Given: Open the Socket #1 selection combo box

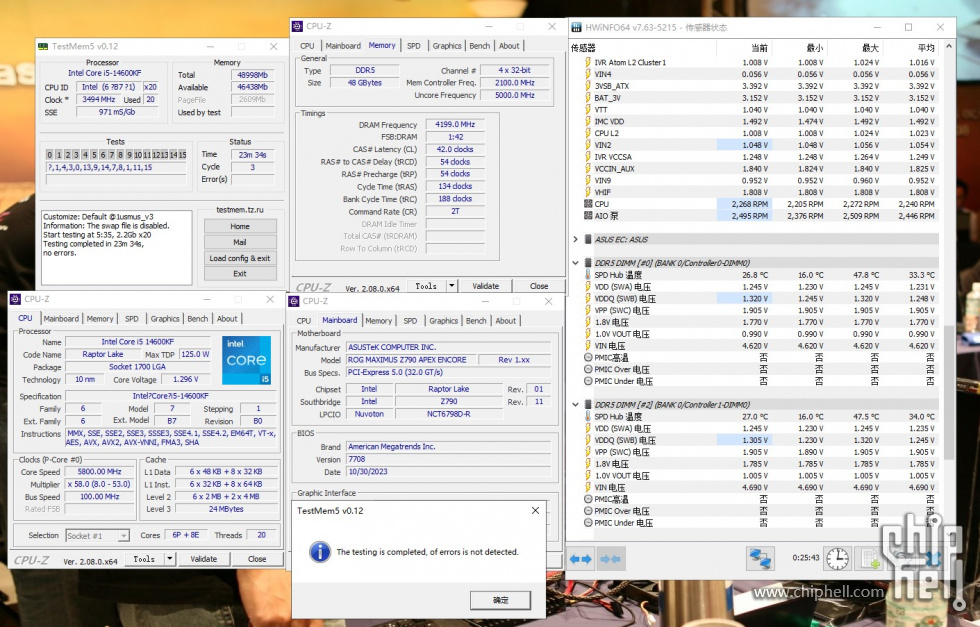Looking at the screenshot, I should [x=98, y=536].
